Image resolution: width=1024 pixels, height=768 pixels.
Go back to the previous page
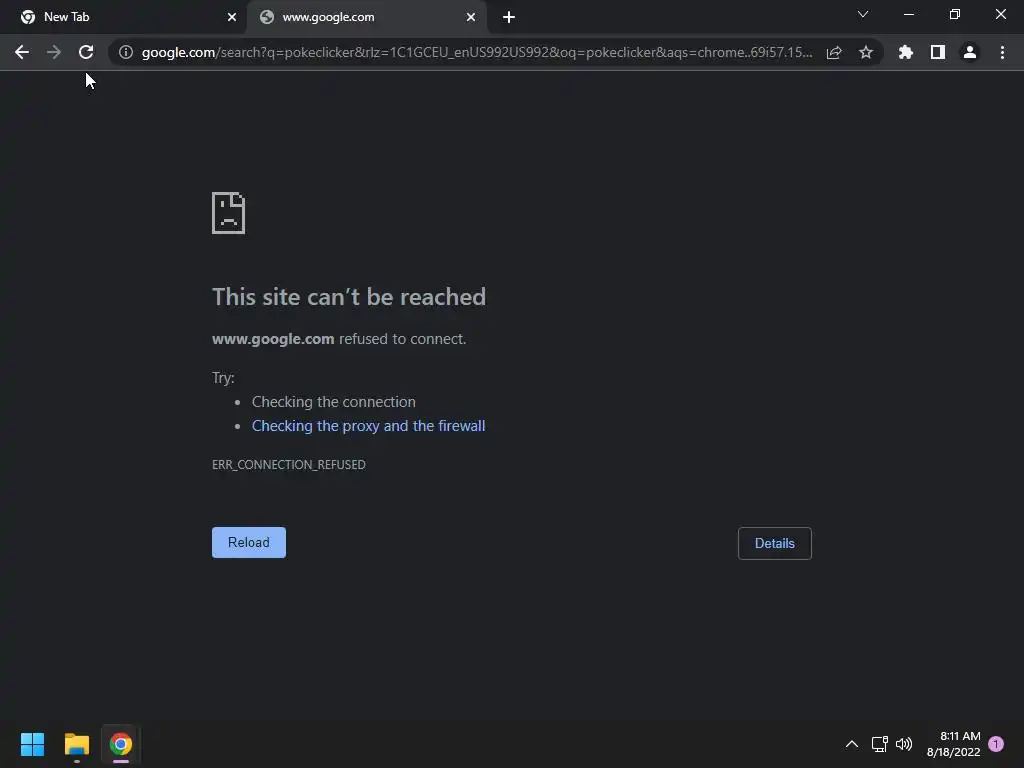click(x=22, y=52)
